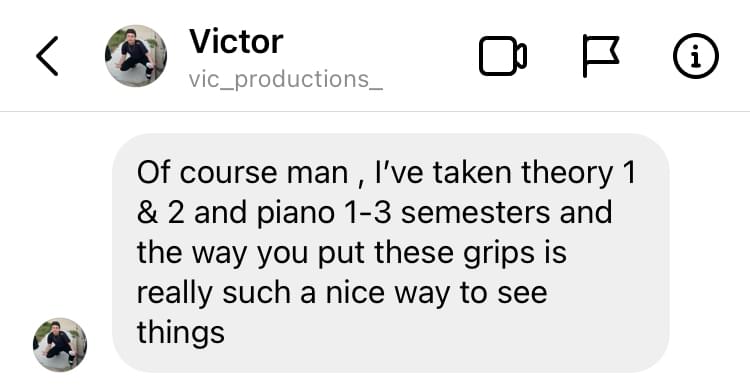Start a video call with Victor

click(503, 56)
